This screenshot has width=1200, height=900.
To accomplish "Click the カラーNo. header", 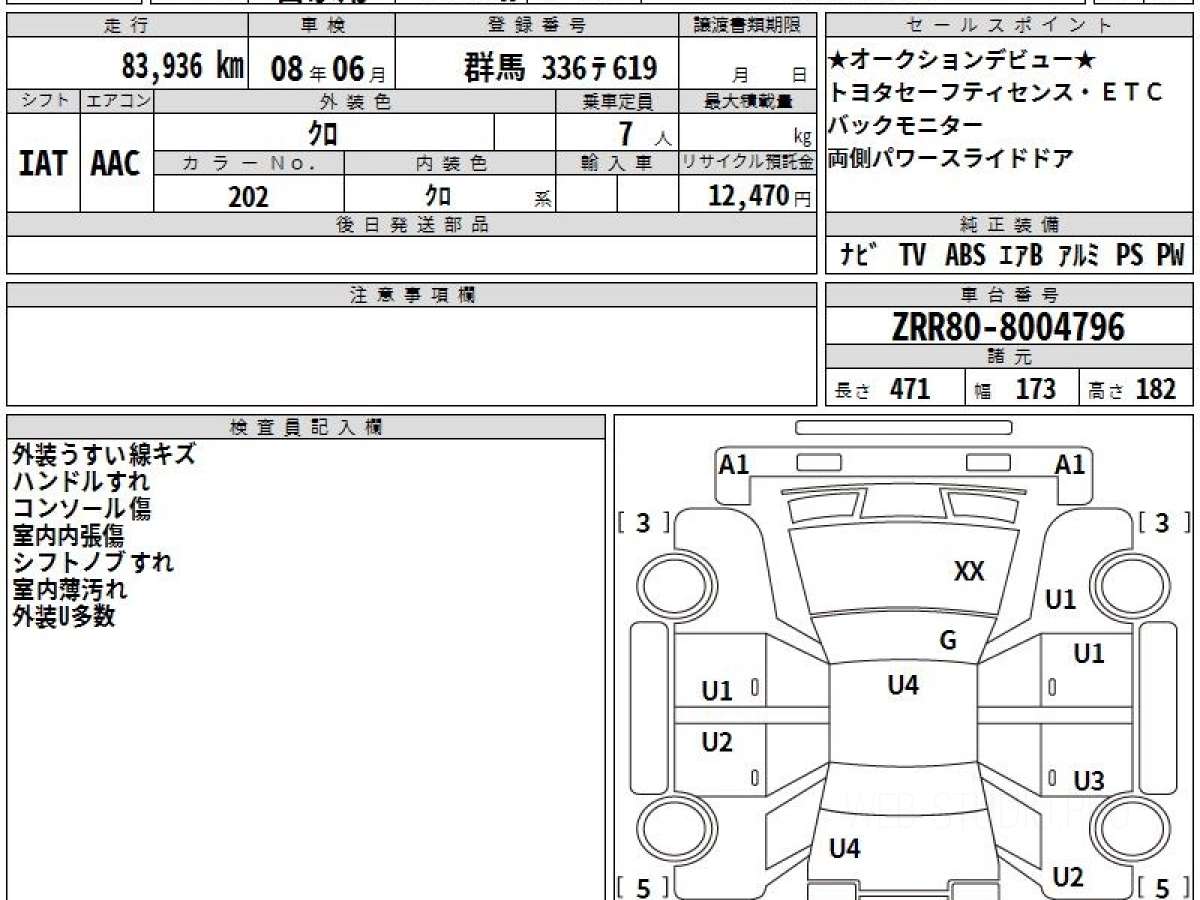I will (249, 163).
